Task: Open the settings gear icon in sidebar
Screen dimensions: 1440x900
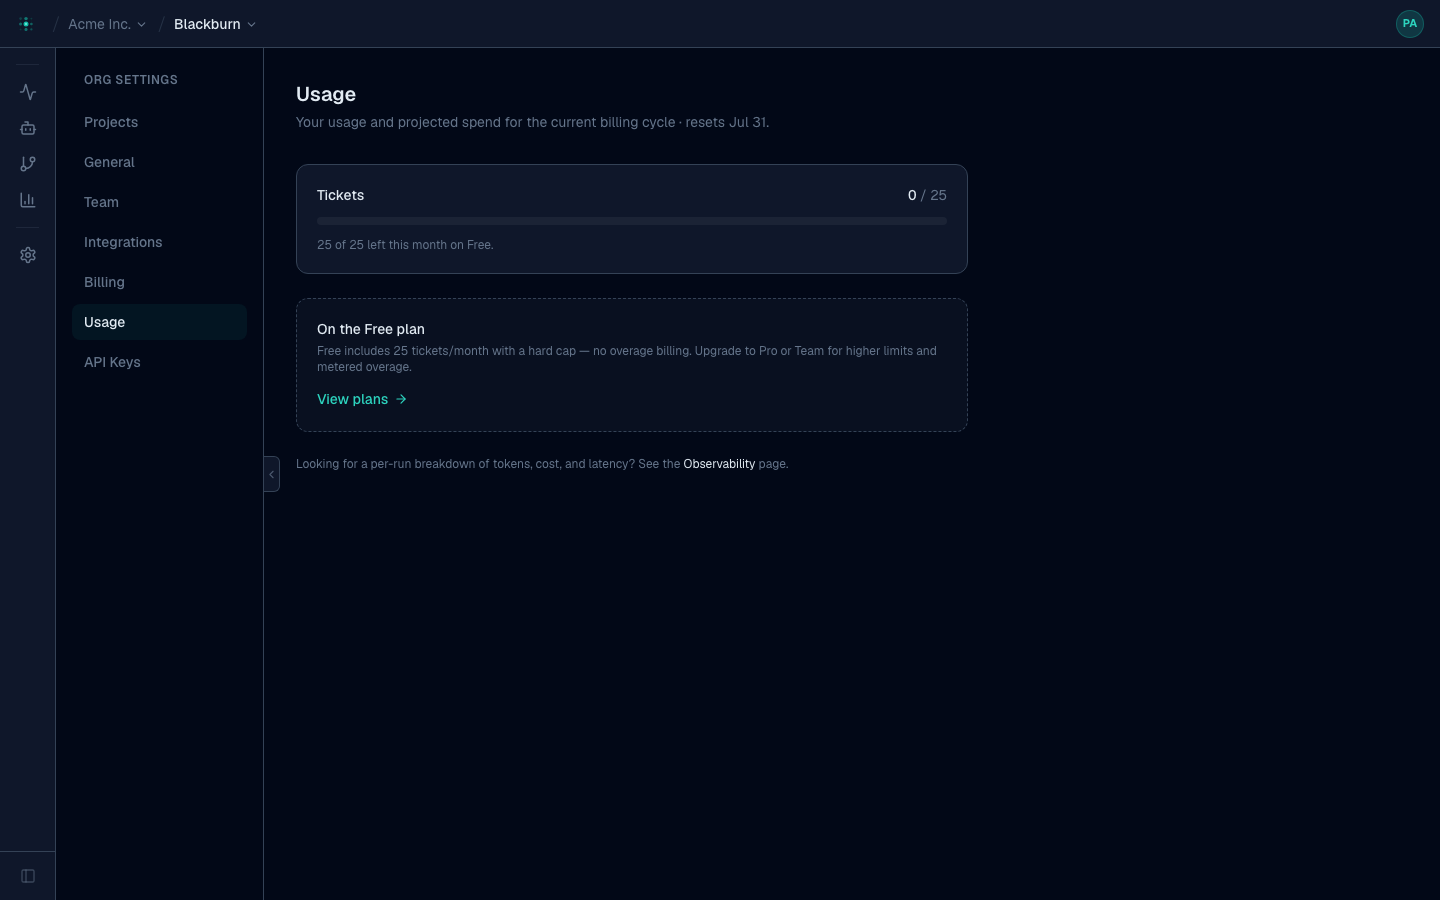Action: point(28,255)
